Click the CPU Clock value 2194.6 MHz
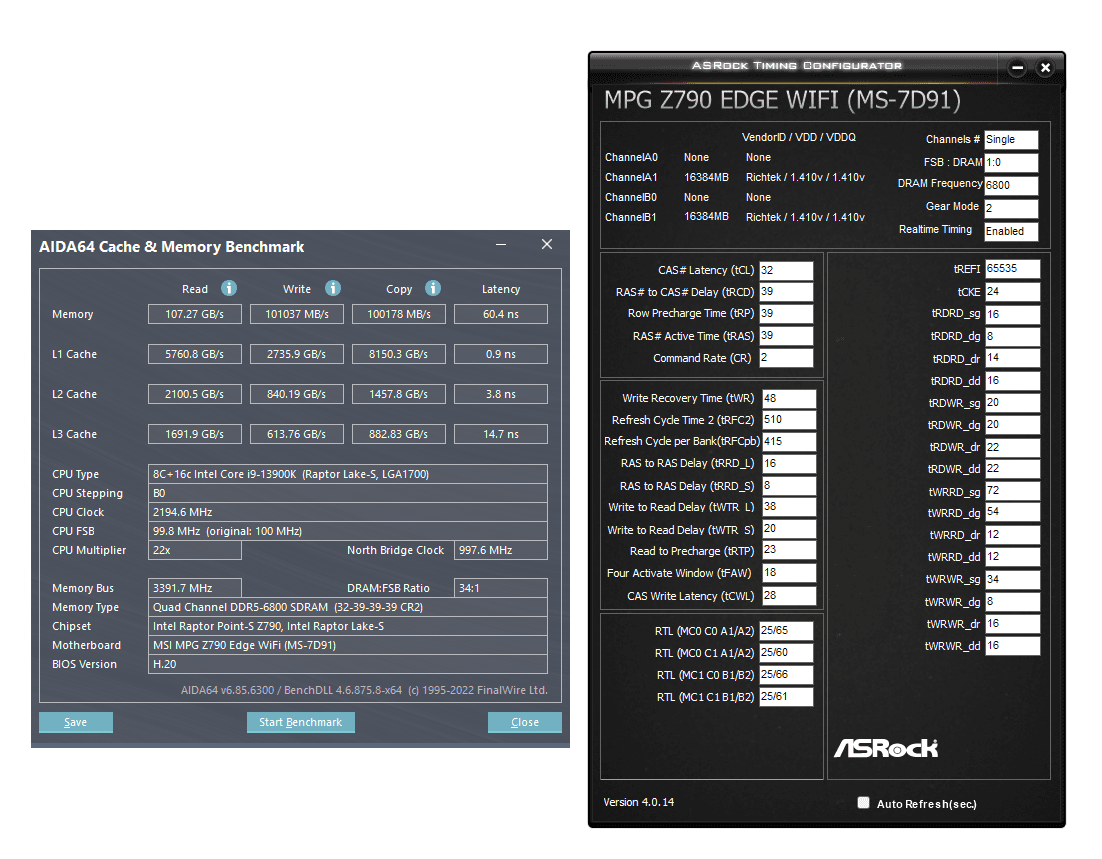 click(348, 512)
